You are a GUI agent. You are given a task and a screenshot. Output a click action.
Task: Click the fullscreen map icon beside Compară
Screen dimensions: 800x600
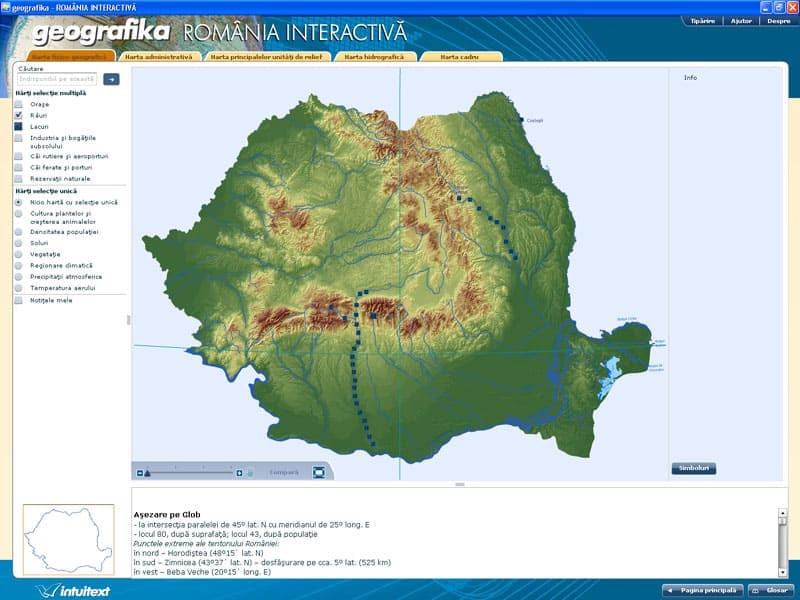tap(319, 472)
